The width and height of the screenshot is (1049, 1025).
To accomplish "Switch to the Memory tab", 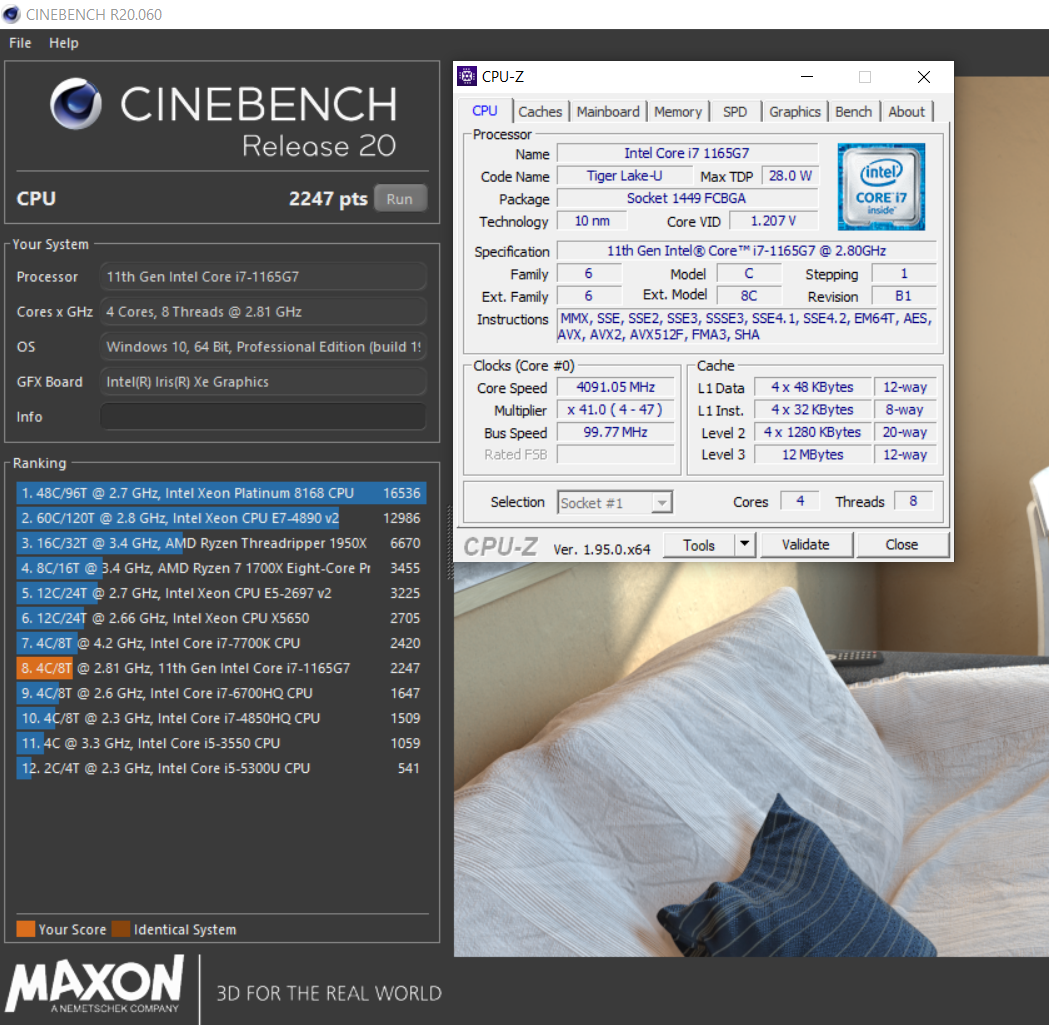I will 678,112.
